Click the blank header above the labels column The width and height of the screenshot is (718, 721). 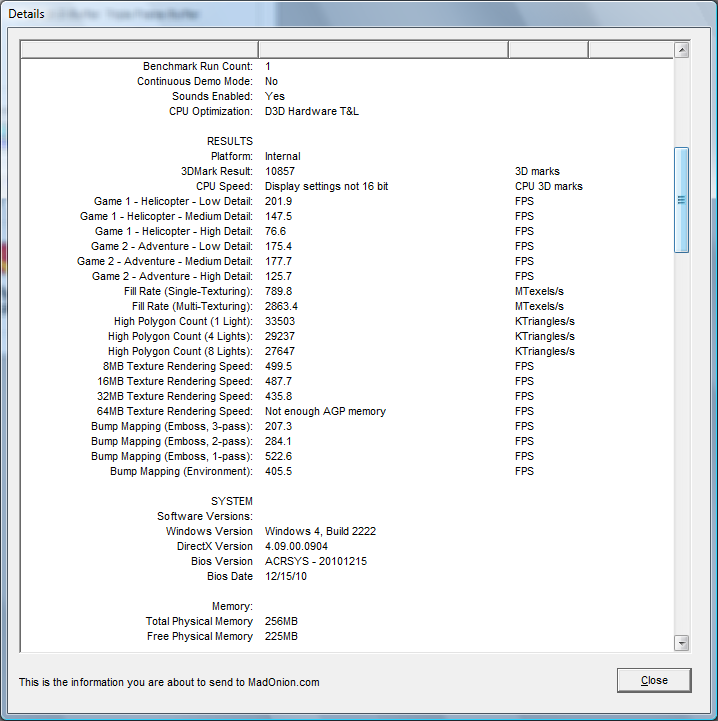click(x=139, y=50)
